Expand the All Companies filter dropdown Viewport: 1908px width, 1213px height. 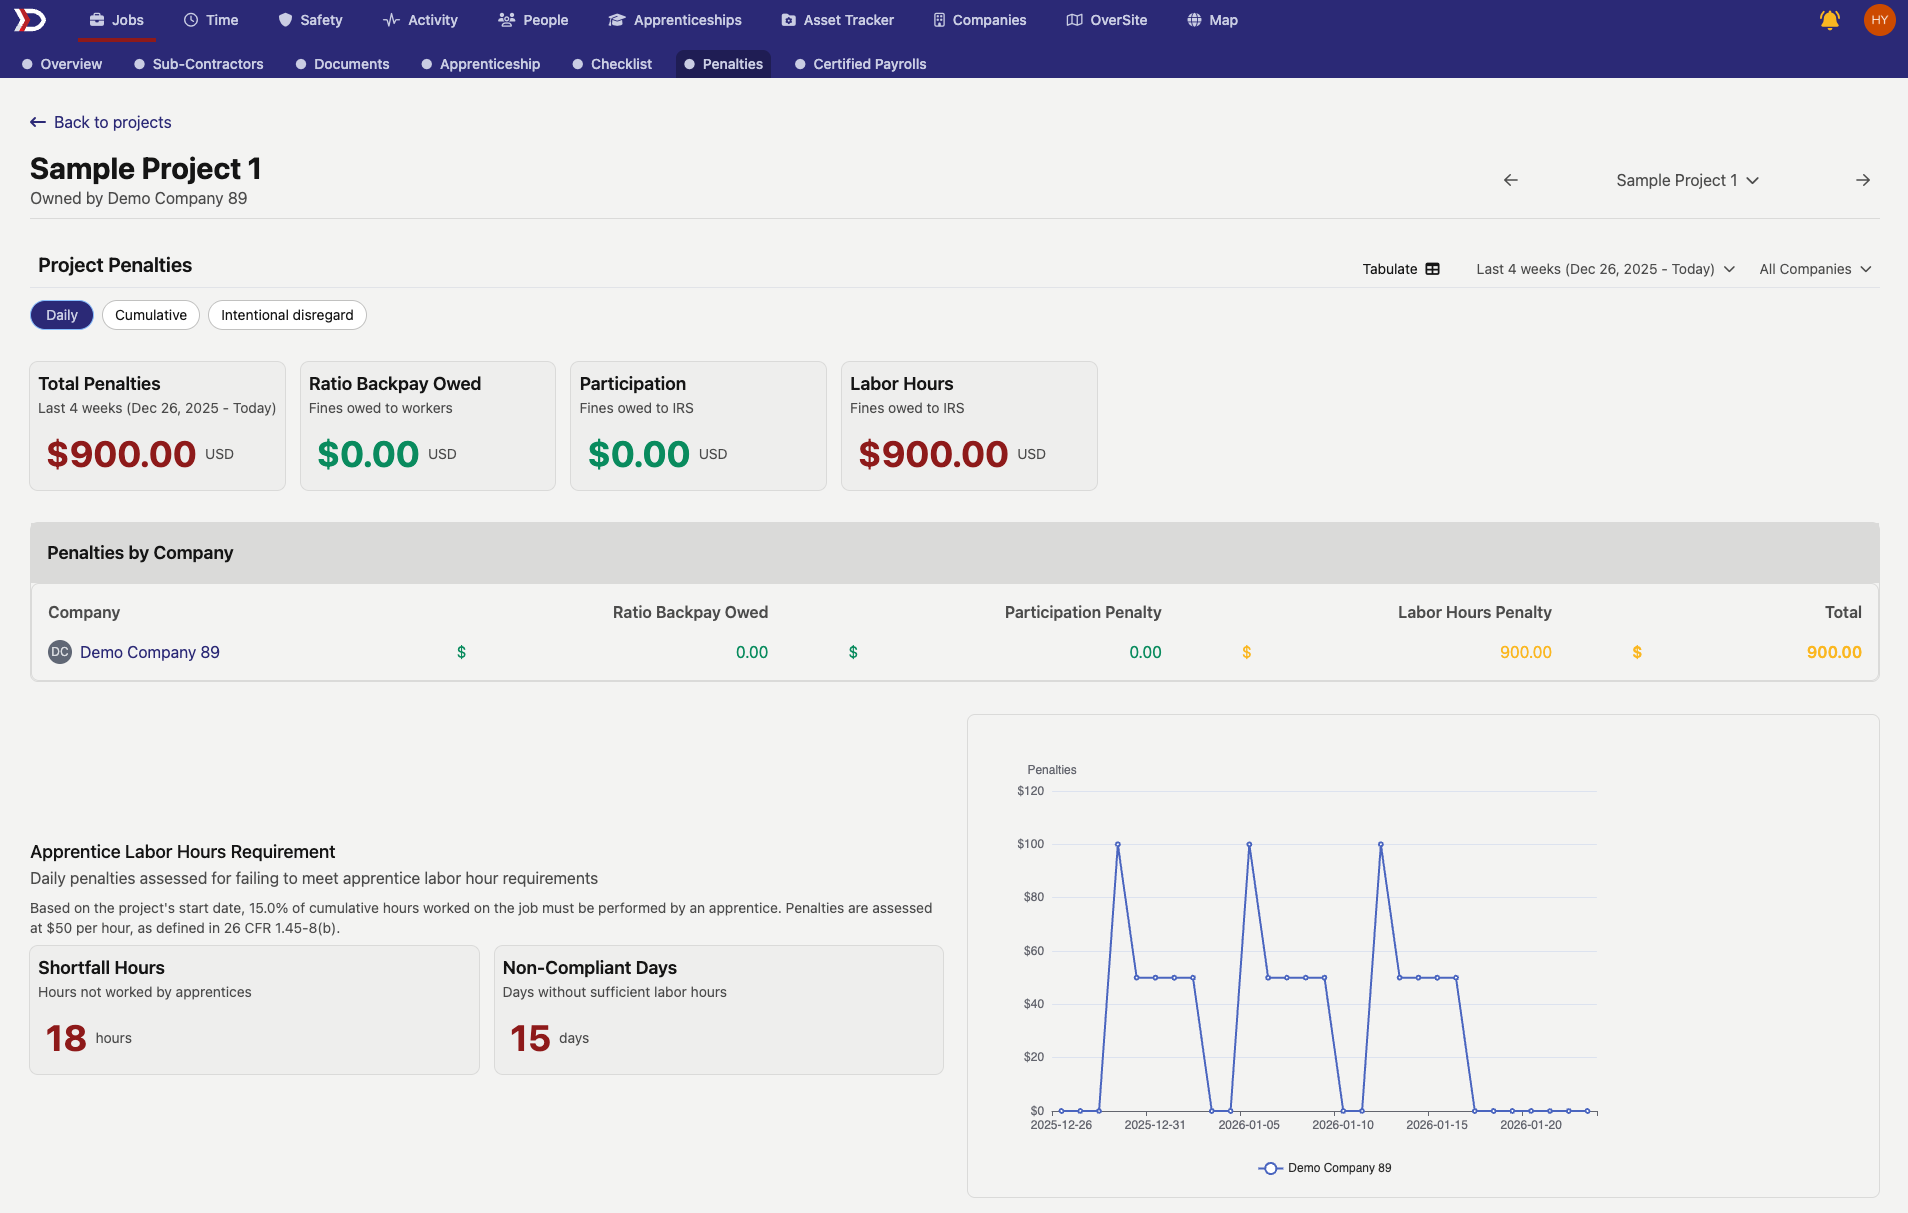pos(1815,269)
